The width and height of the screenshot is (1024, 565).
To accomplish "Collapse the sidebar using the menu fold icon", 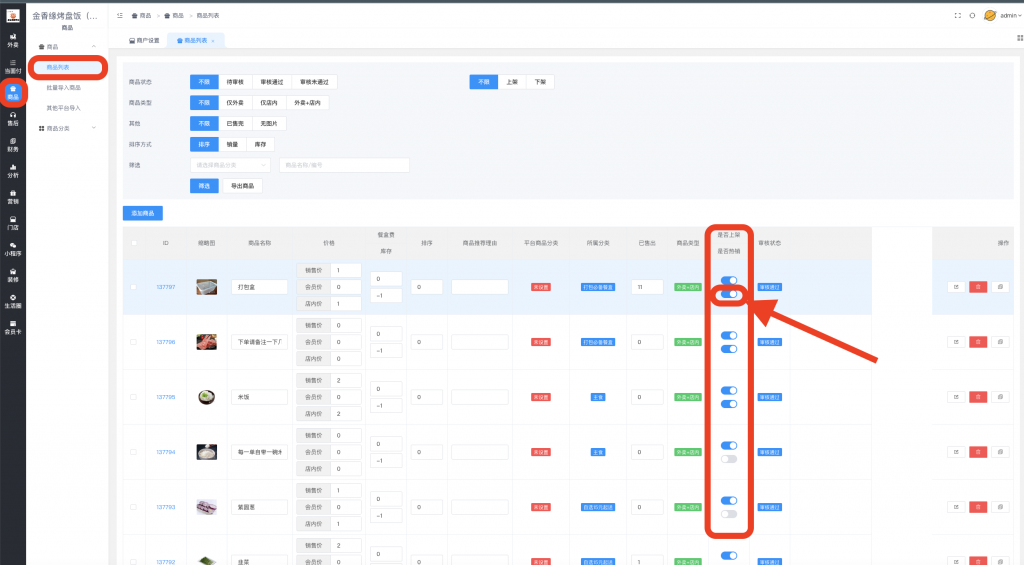I will [x=120, y=16].
